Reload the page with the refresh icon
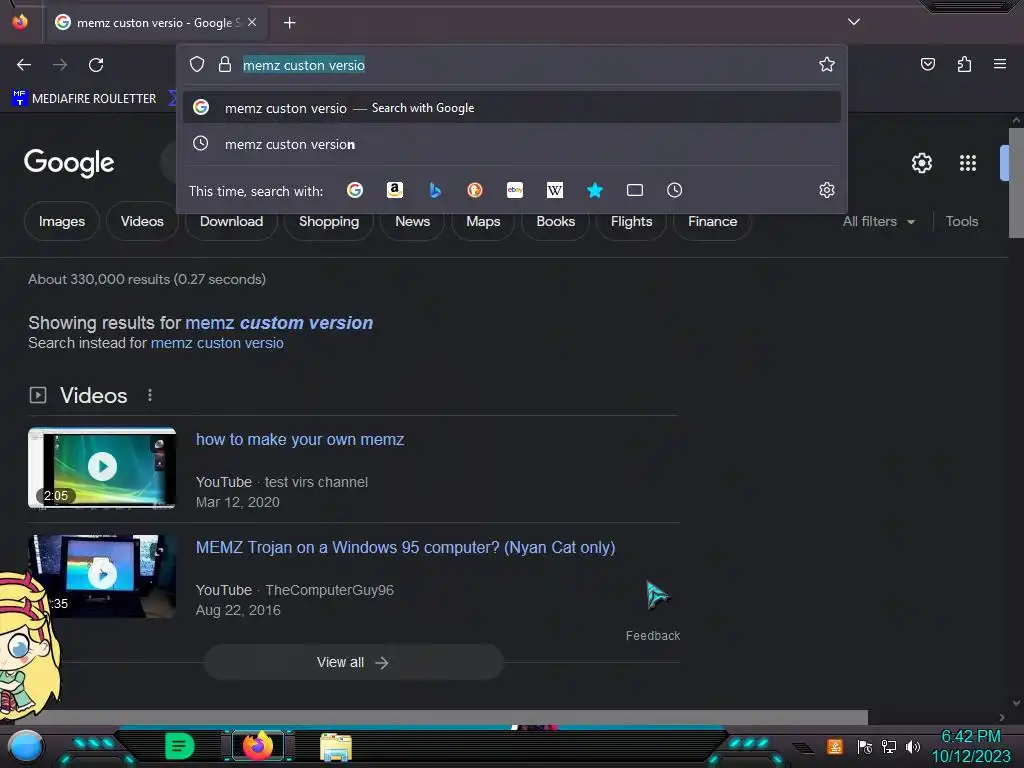Image resolution: width=1024 pixels, height=768 pixels. 96,65
